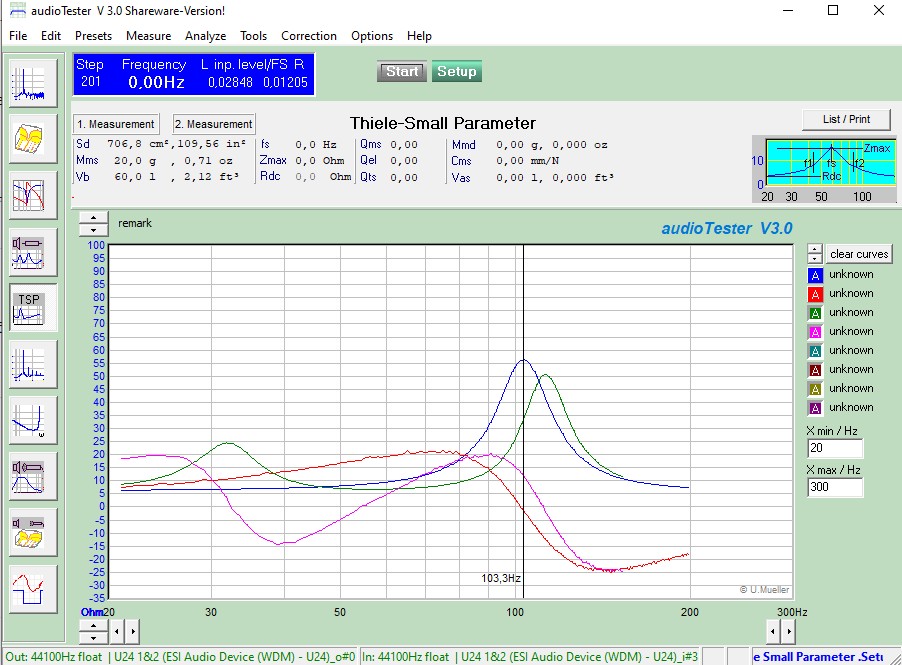
Task: Shift graph right with bottom-left right arrow
Action: pyautogui.click(x=133, y=632)
